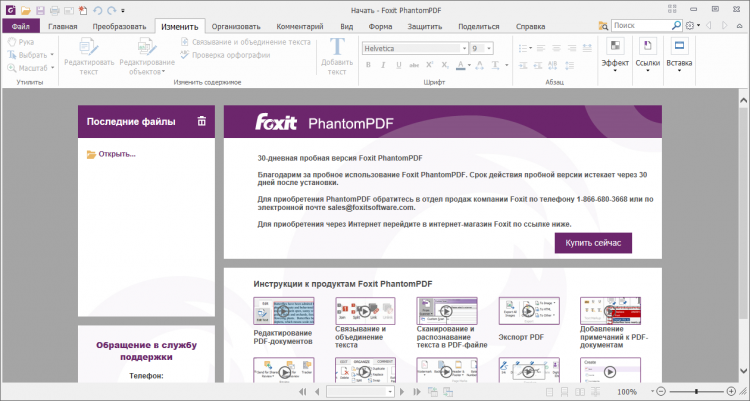Click the zoom slider handle in status bar

tap(696, 392)
